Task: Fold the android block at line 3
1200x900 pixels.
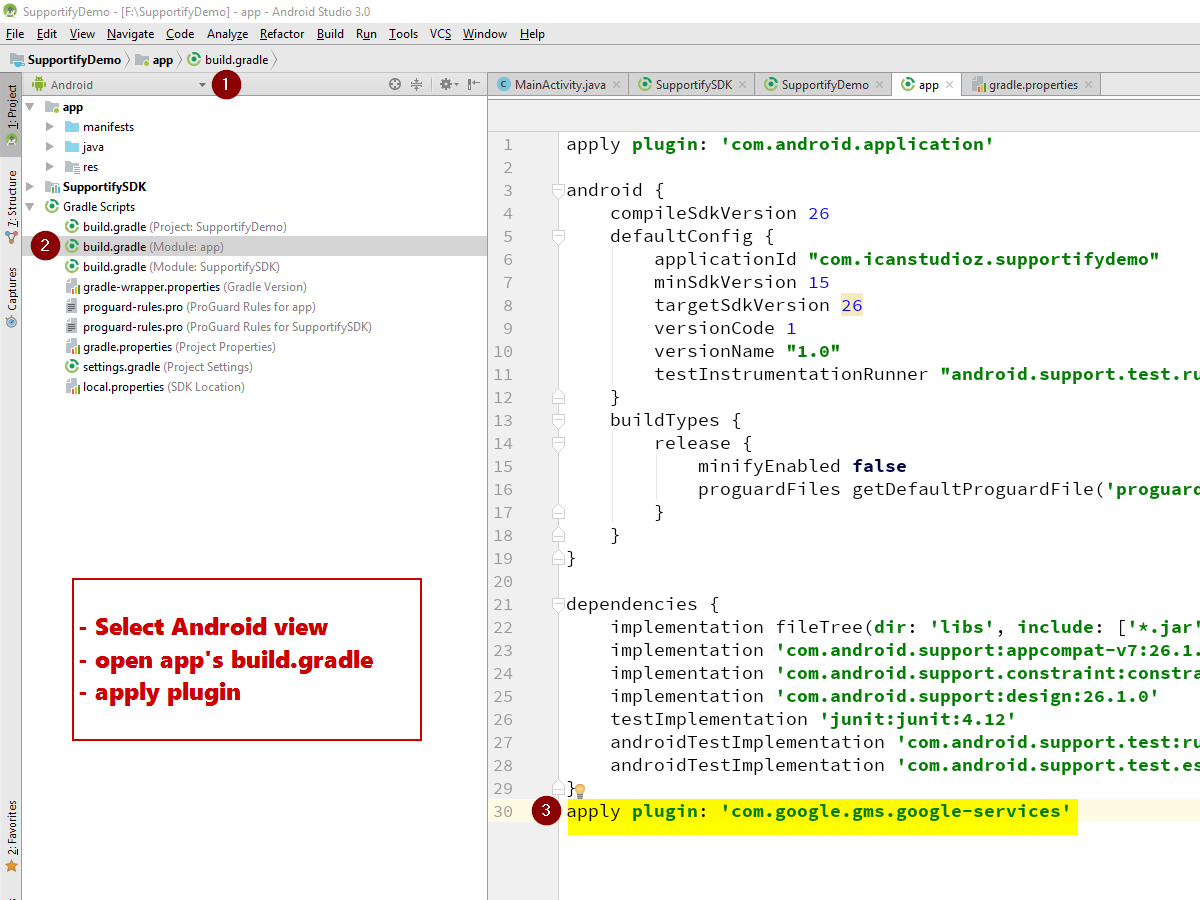Action: (x=558, y=190)
